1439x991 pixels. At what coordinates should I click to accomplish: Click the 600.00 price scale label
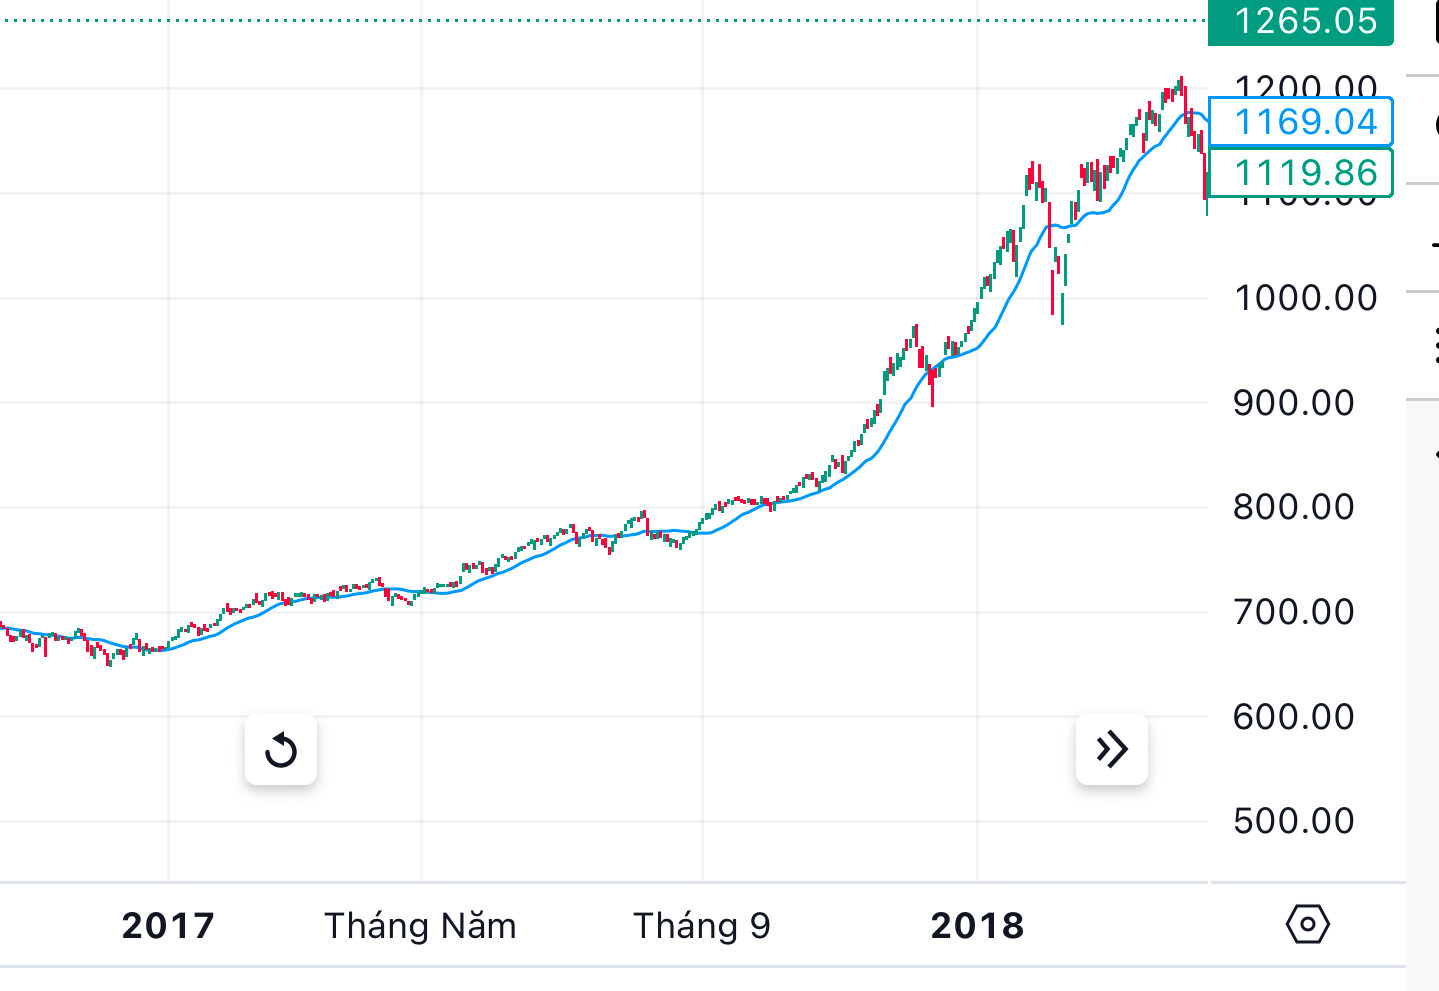1293,717
